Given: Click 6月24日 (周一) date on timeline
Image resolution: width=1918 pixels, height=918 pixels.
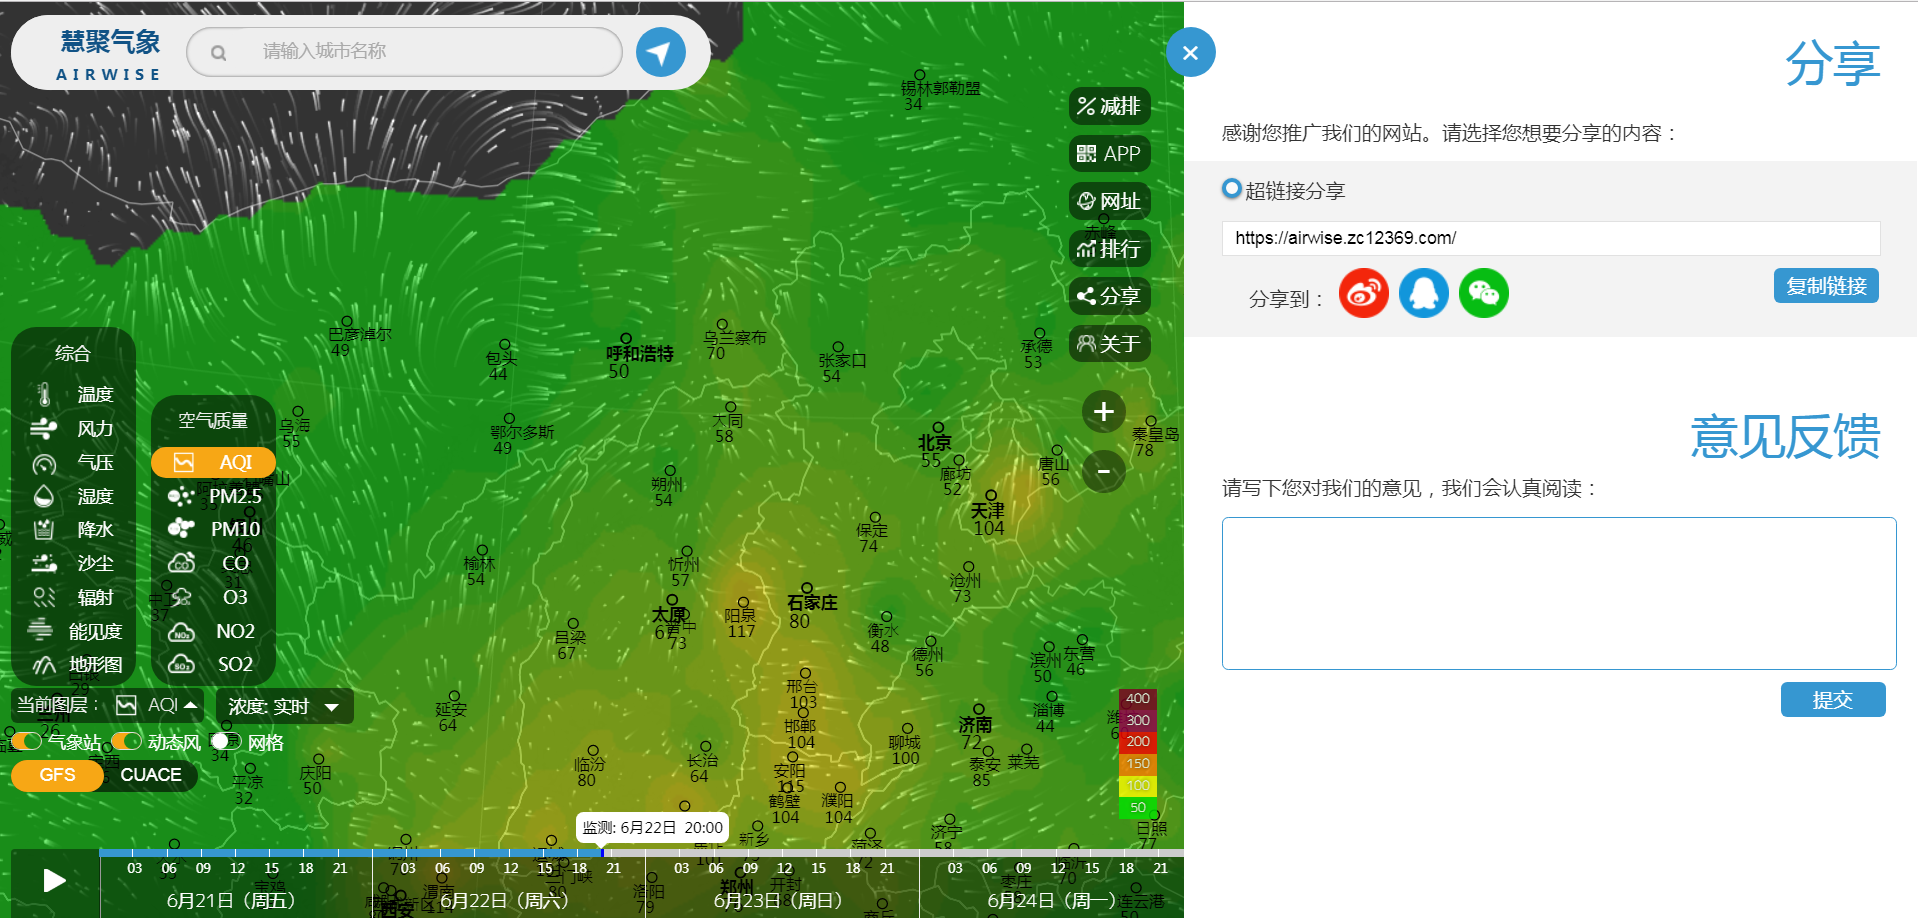Looking at the screenshot, I should click(x=1051, y=900).
